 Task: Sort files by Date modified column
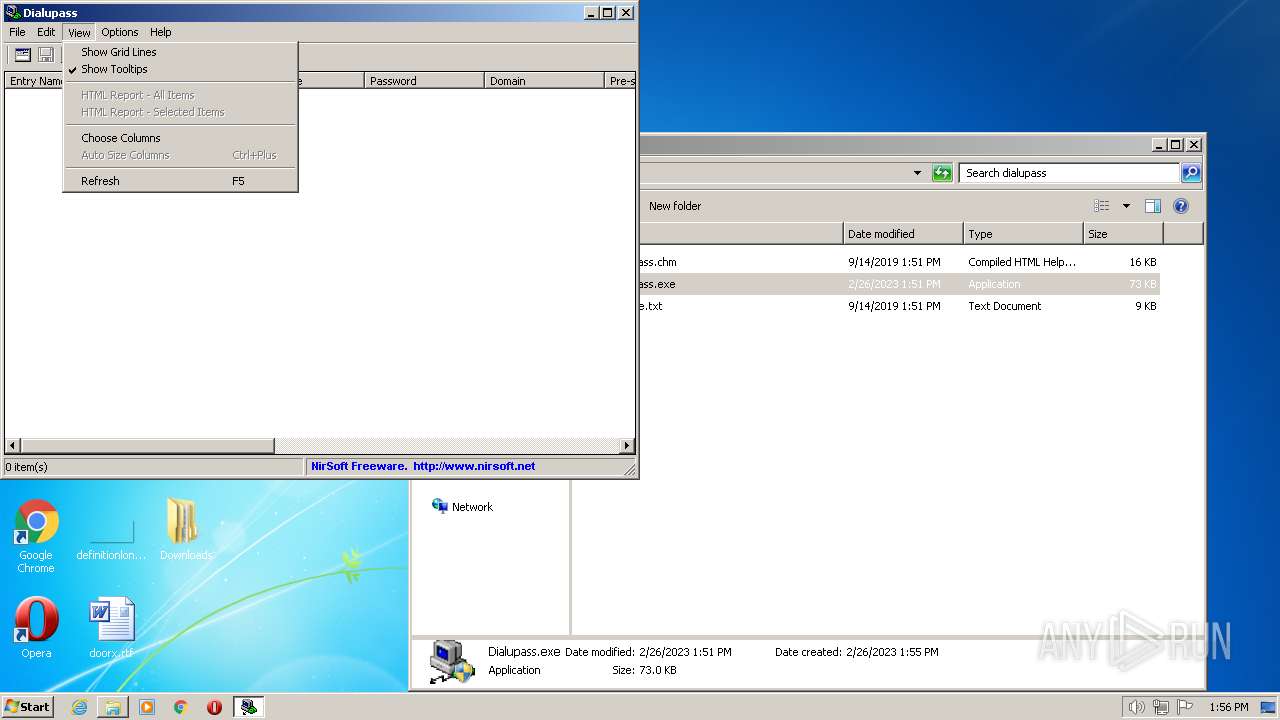pyautogui.click(x=903, y=234)
